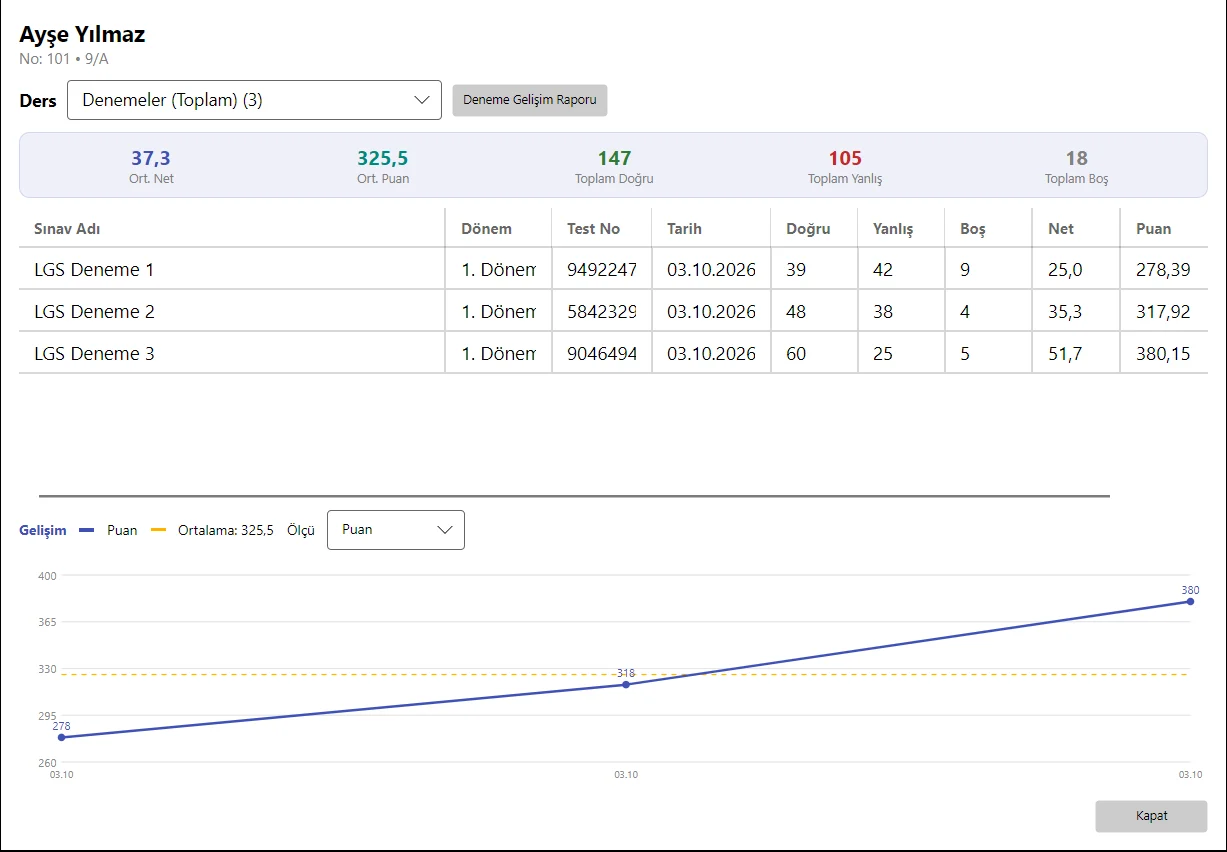
Task: Select the LGS Deneme 3 row
Action: coord(613,354)
